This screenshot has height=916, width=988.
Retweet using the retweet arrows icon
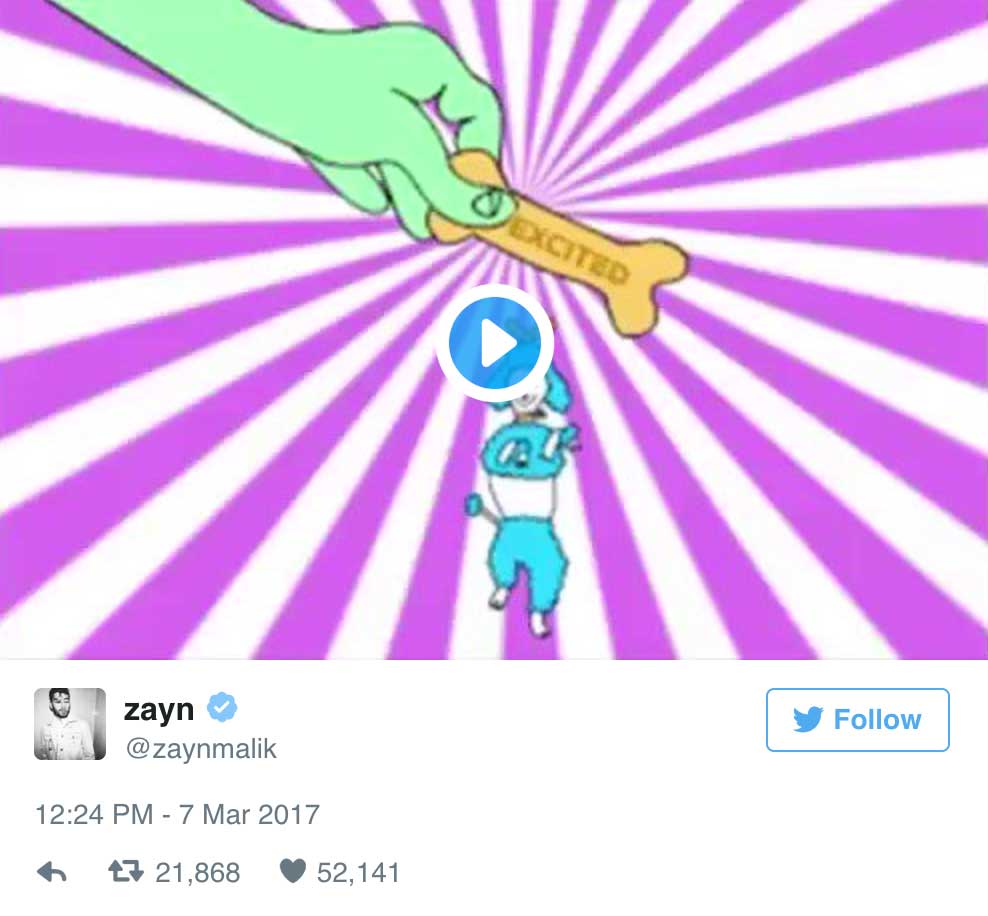tap(126, 872)
